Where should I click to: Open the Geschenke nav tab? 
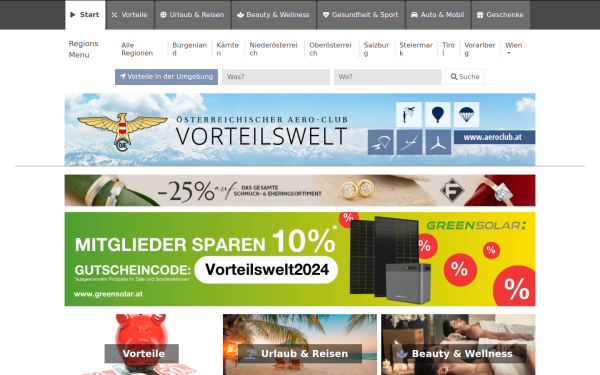click(x=501, y=15)
